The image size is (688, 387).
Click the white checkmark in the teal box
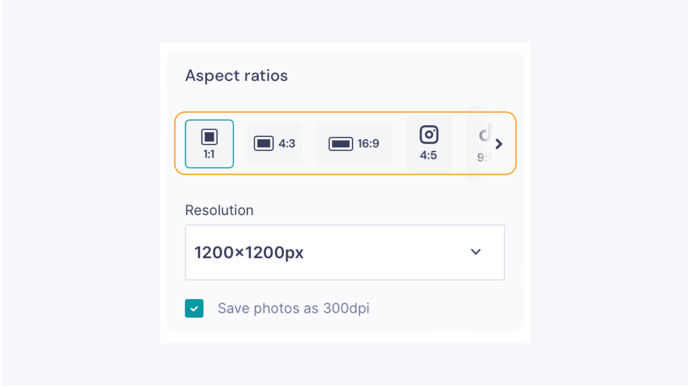pyautogui.click(x=194, y=308)
